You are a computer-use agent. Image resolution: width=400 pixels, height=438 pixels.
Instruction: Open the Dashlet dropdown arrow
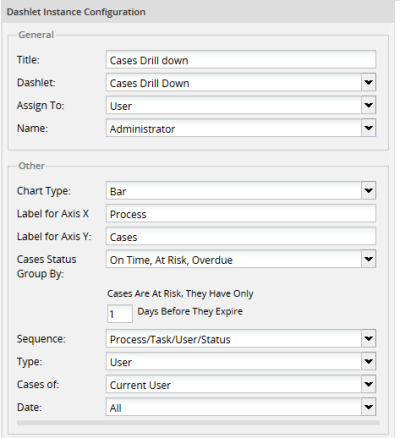[368, 82]
